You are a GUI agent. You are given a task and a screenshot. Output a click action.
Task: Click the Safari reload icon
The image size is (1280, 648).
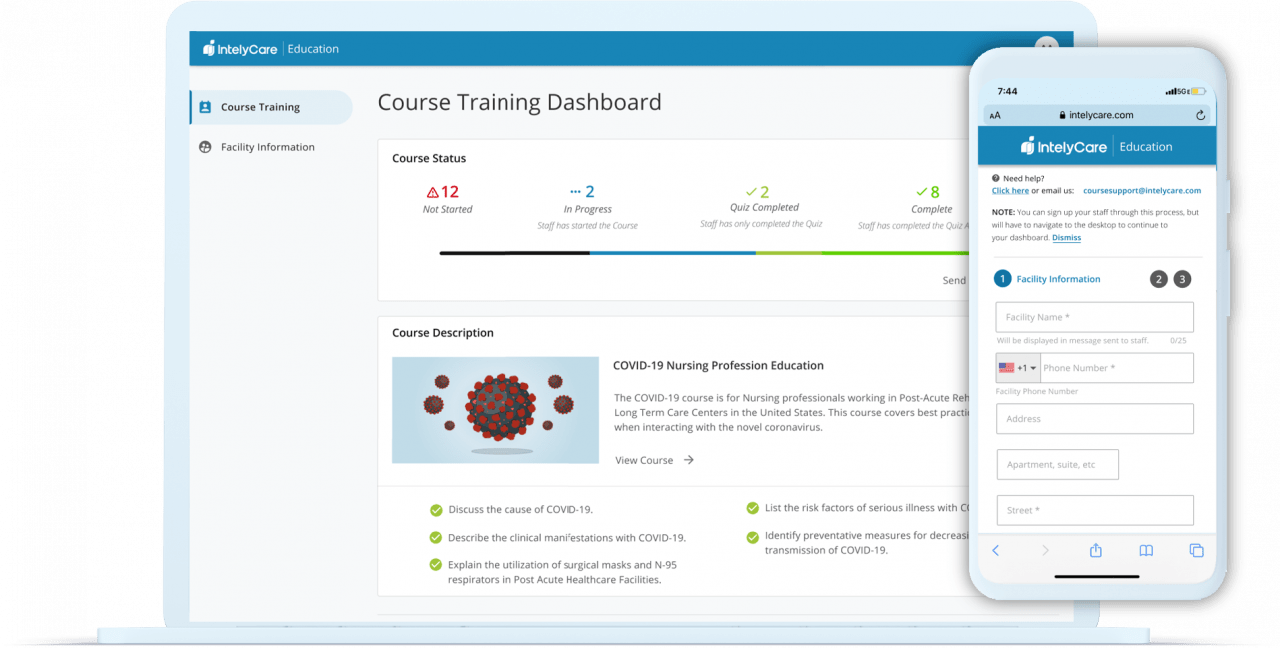[x=1200, y=116]
